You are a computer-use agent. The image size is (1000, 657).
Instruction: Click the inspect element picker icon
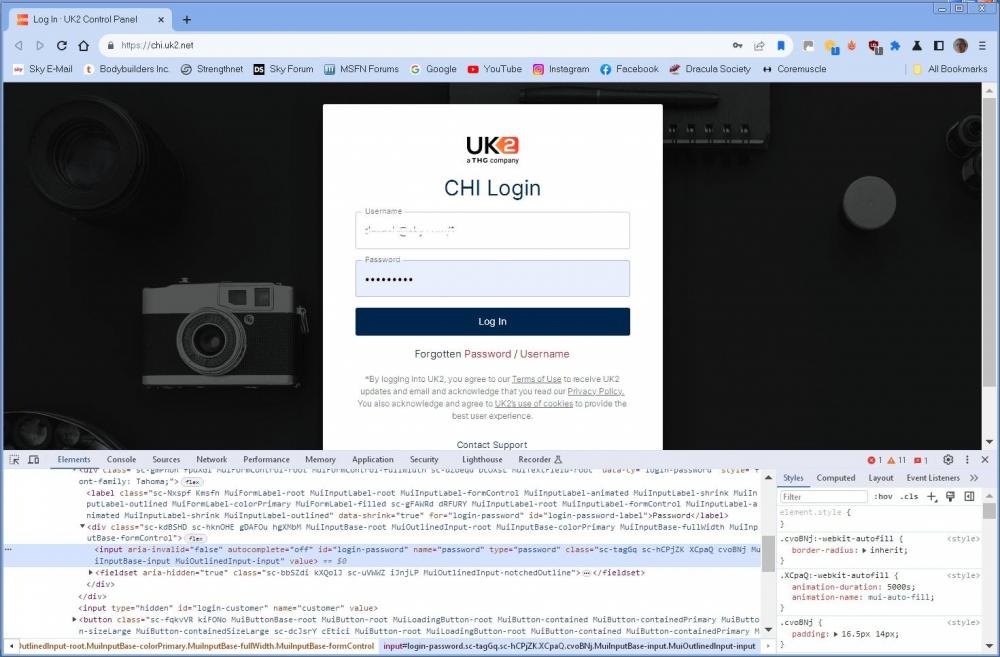click(14, 460)
